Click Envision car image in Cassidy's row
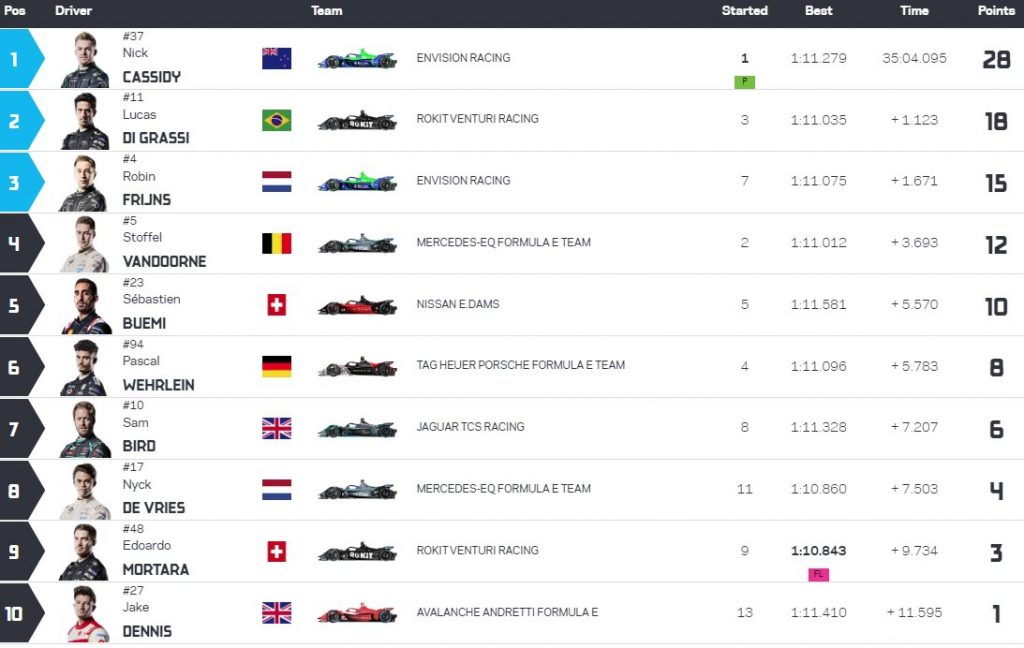The height and width of the screenshot is (648, 1024). click(357, 59)
